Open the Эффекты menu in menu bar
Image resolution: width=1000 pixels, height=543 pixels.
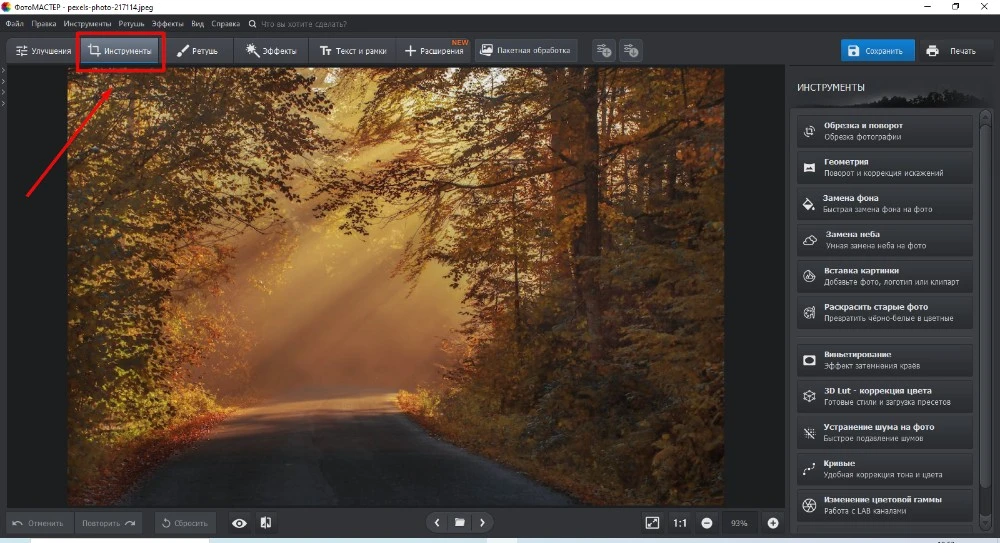[168, 22]
